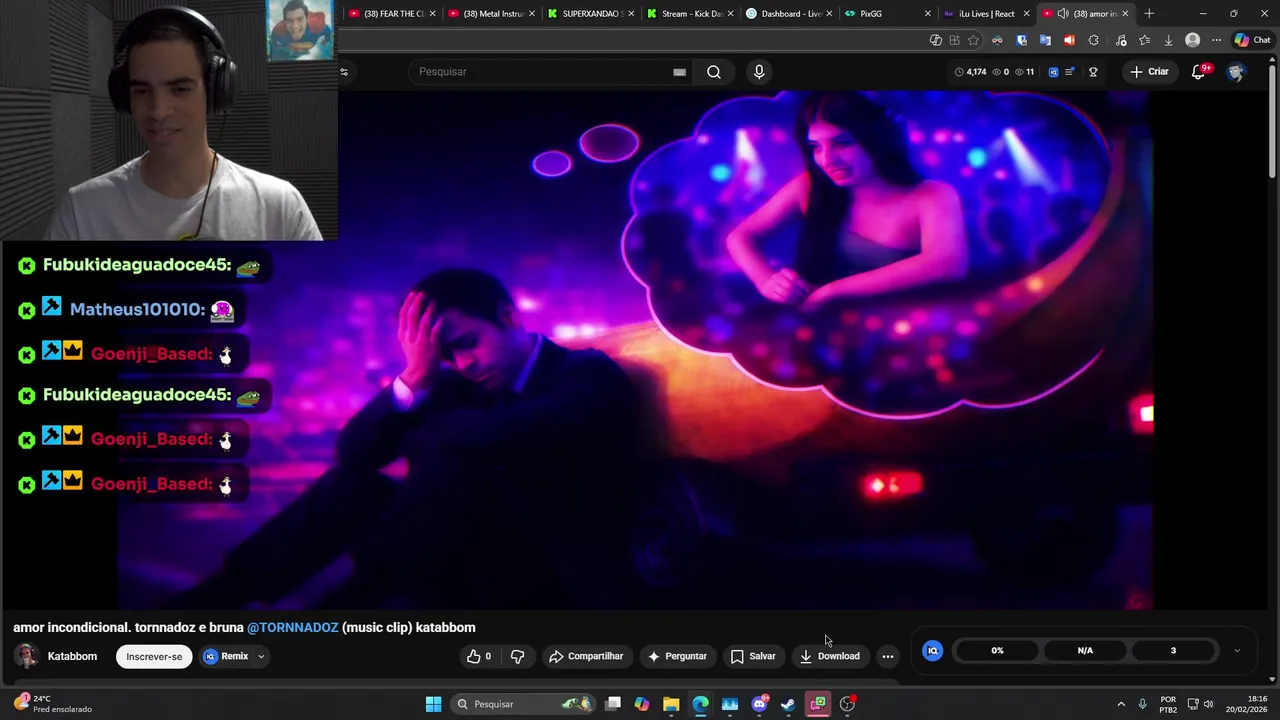Open Edge downloads icon in the toolbar
Screen dimensions: 1280x720
(x=1168, y=40)
